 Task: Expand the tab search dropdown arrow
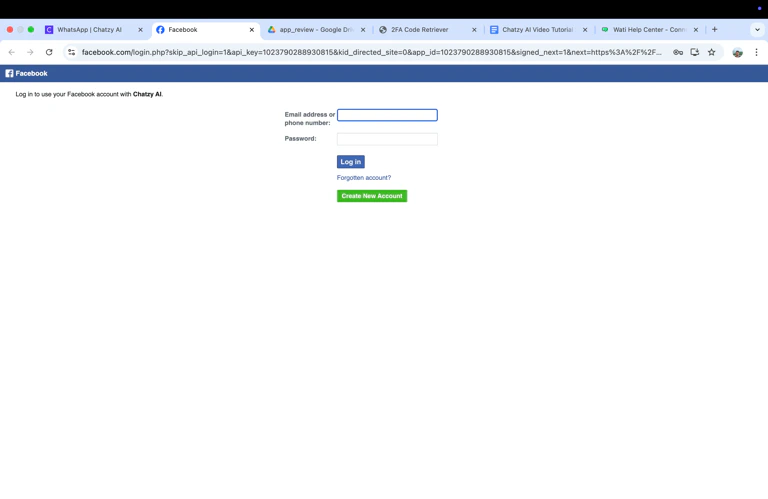(x=757, y=30)
